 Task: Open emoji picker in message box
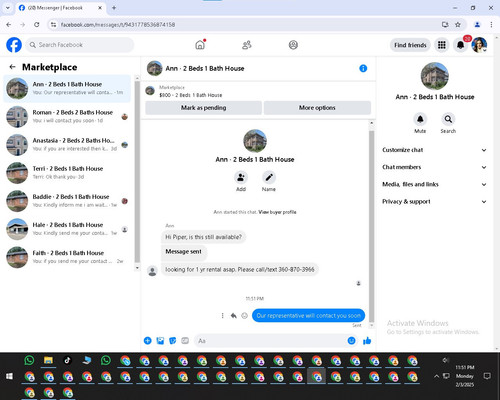[x=351, y=341]
